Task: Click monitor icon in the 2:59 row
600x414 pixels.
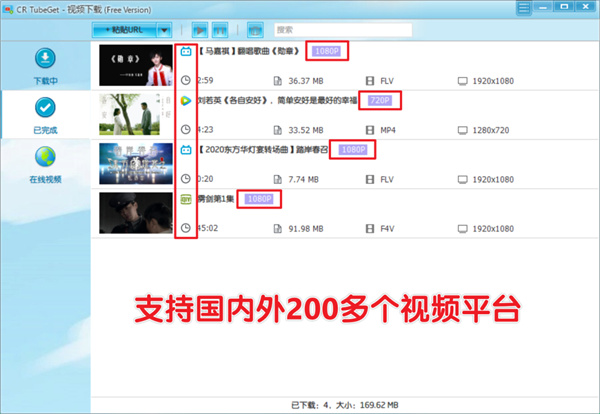Action: (x=463, y=81)
